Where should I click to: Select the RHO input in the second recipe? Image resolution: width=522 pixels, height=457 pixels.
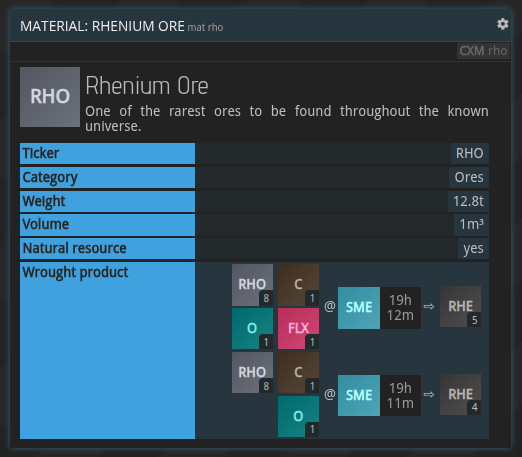252,373
